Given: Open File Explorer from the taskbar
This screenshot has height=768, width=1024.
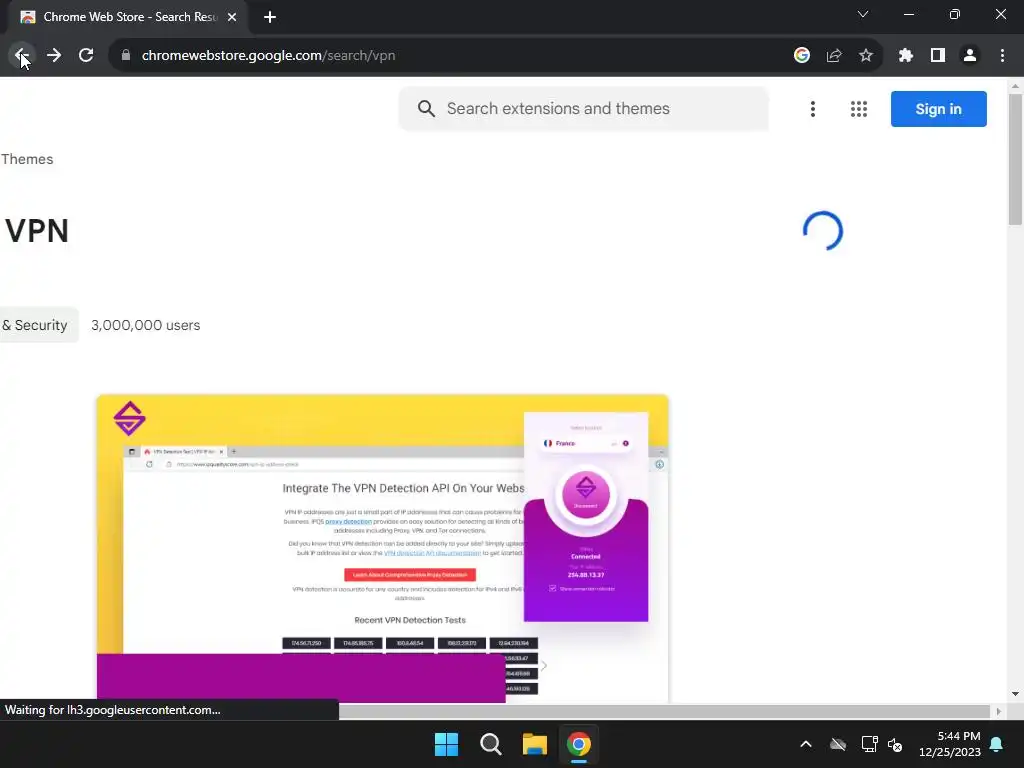Looking at the screenshot, I should click(x=534, y=744).
